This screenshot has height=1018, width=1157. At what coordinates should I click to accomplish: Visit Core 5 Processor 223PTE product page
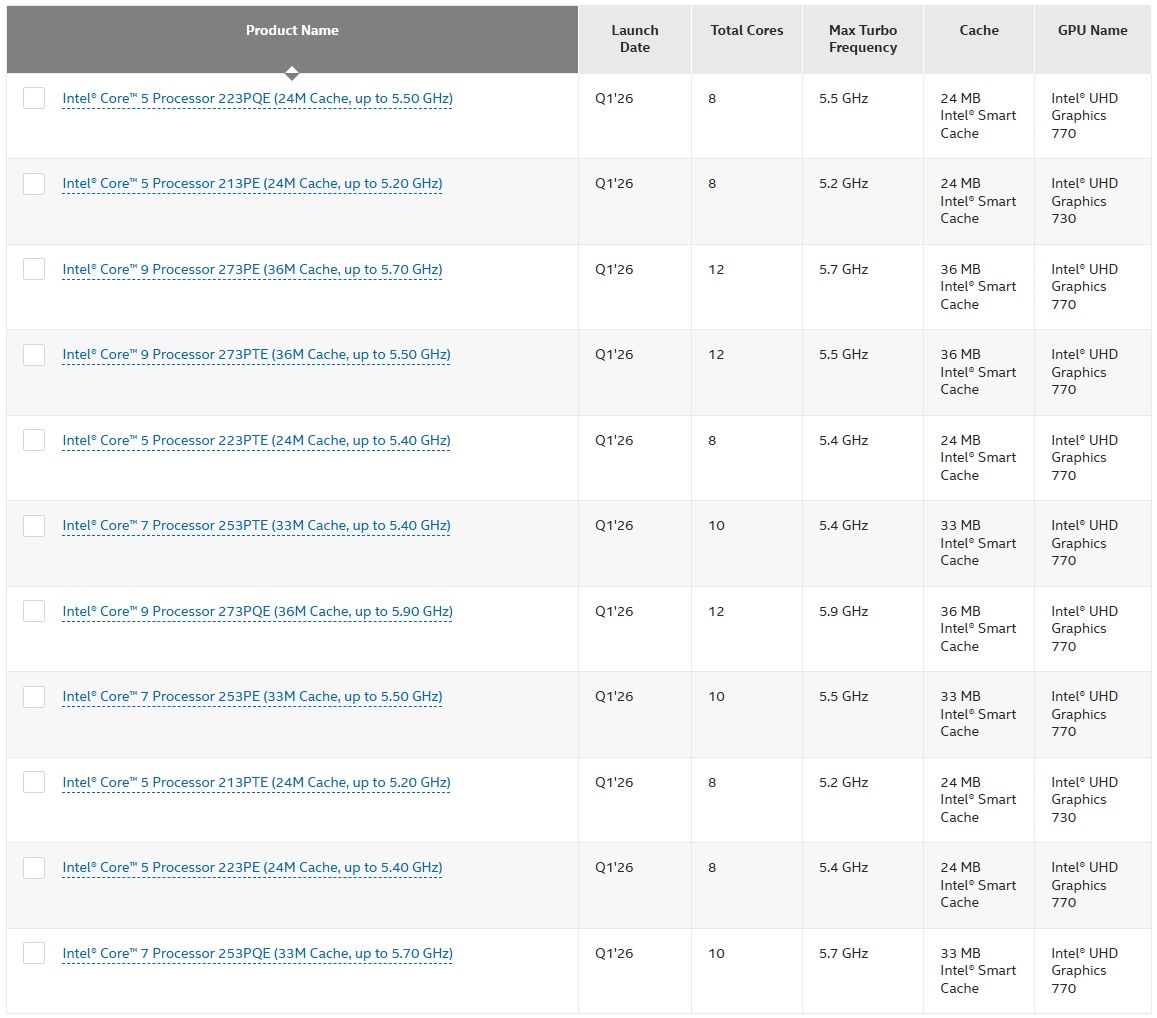256,441
